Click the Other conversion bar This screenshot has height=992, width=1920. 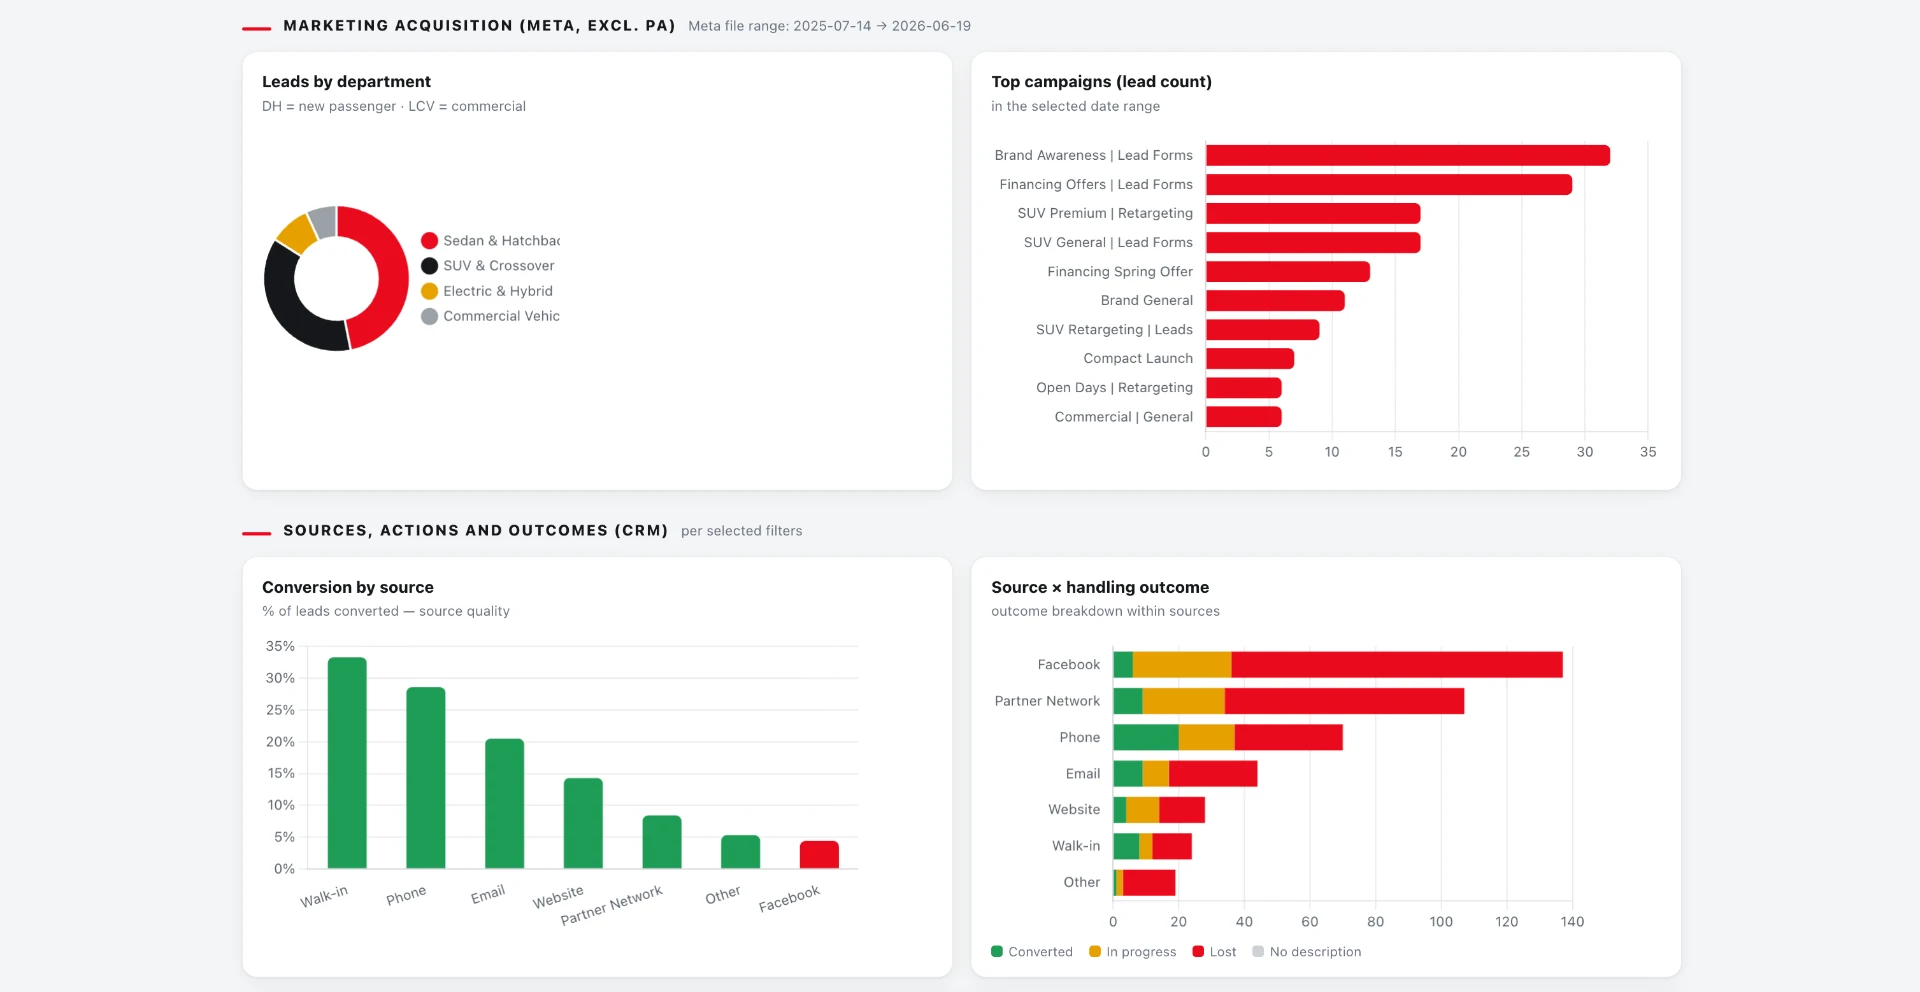(x=741, y=852)
